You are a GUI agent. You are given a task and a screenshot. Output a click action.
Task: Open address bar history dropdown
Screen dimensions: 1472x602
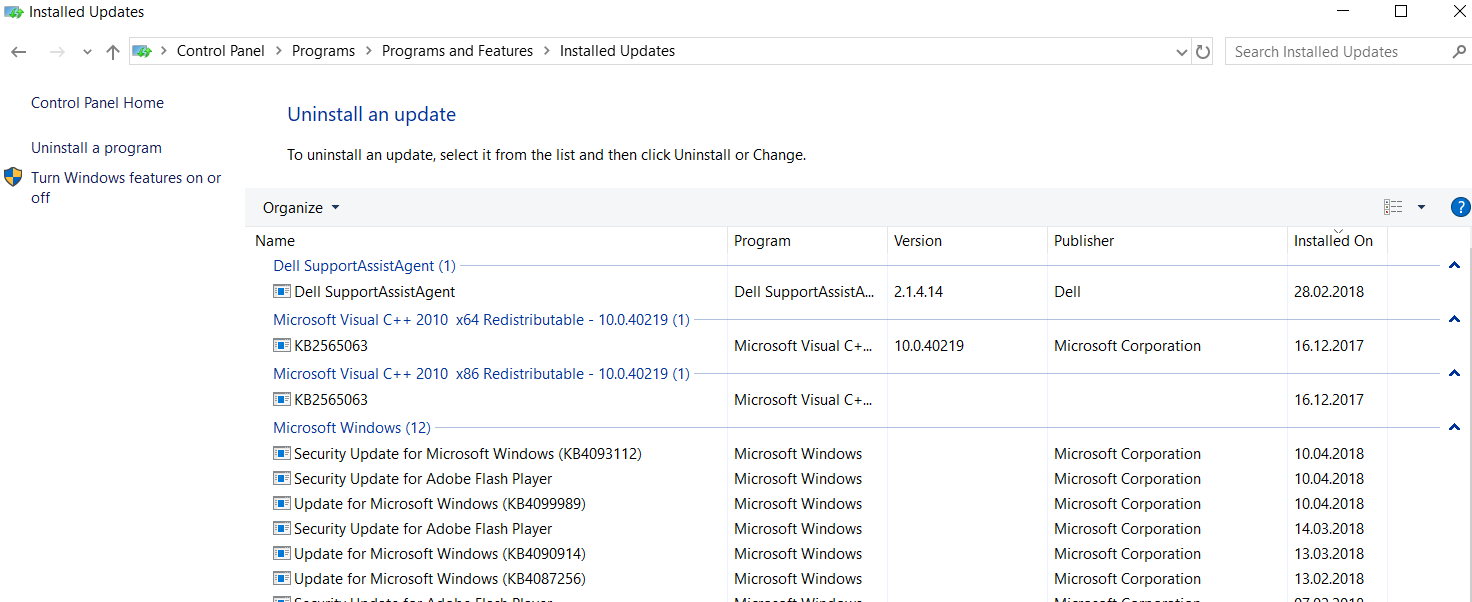click(1183, 52)
